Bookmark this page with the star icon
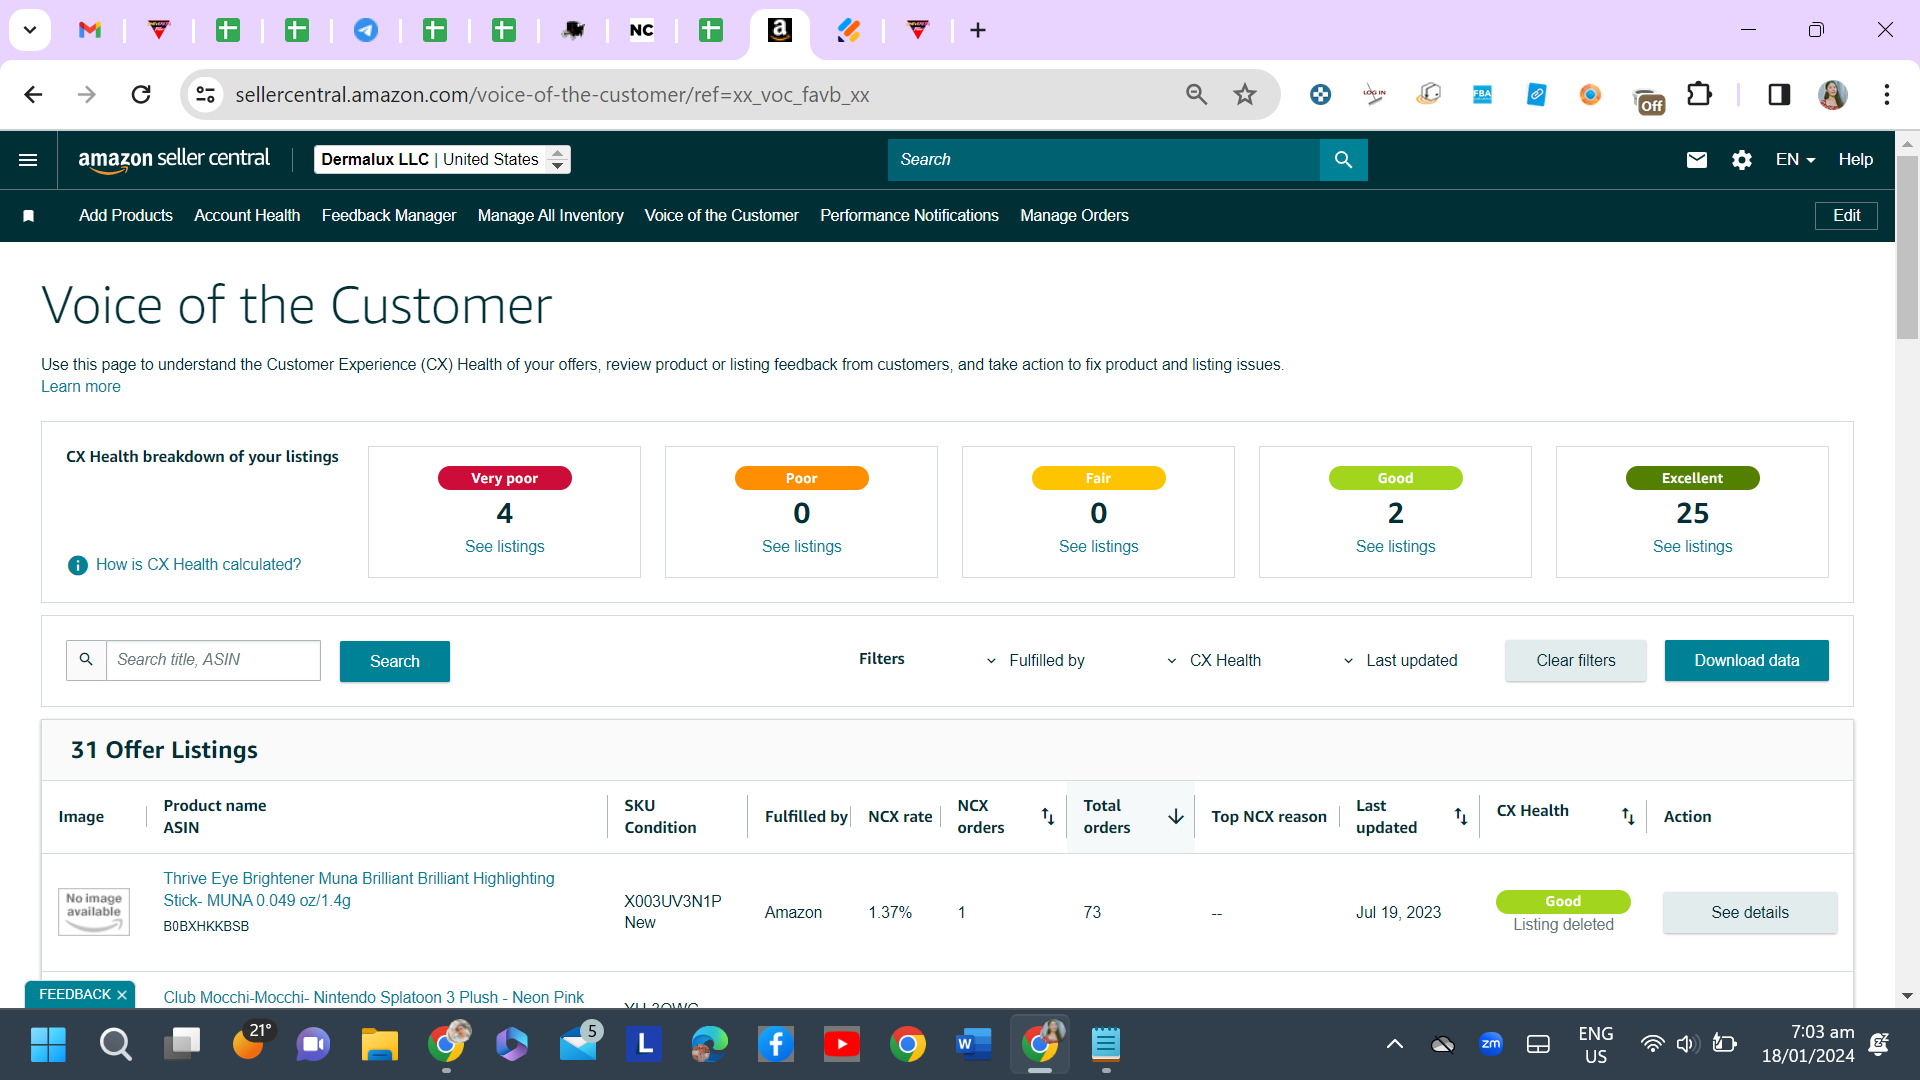Screen dimensions: 1920x1080 pyautogui.click(x=1245, y=95)
